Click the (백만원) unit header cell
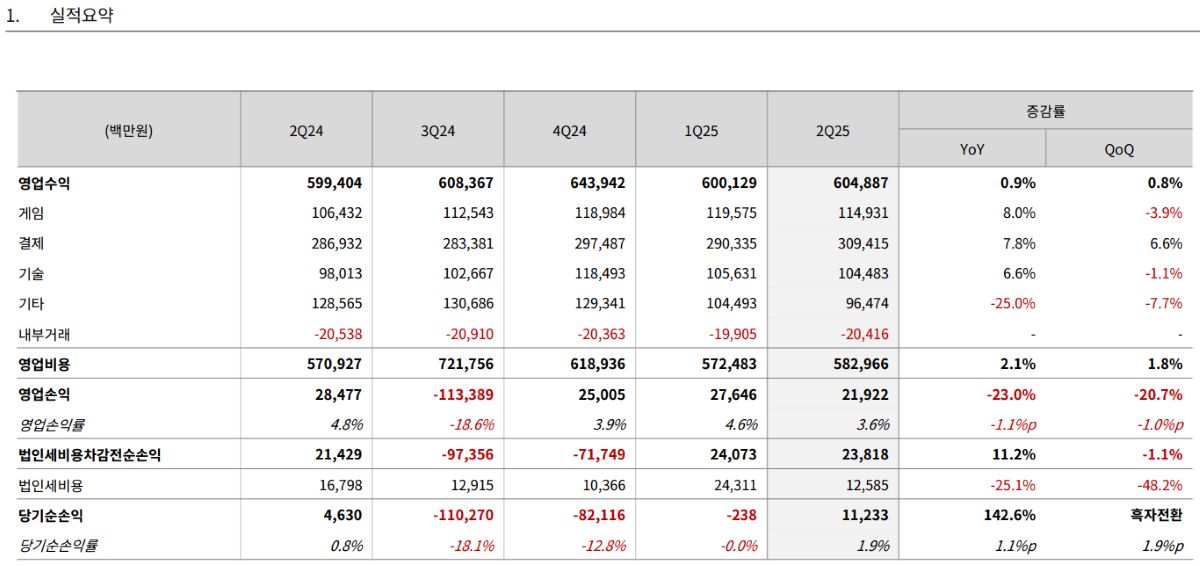Image resolution: width=1200 pixels, height=566 pixels. click(128, 130)
